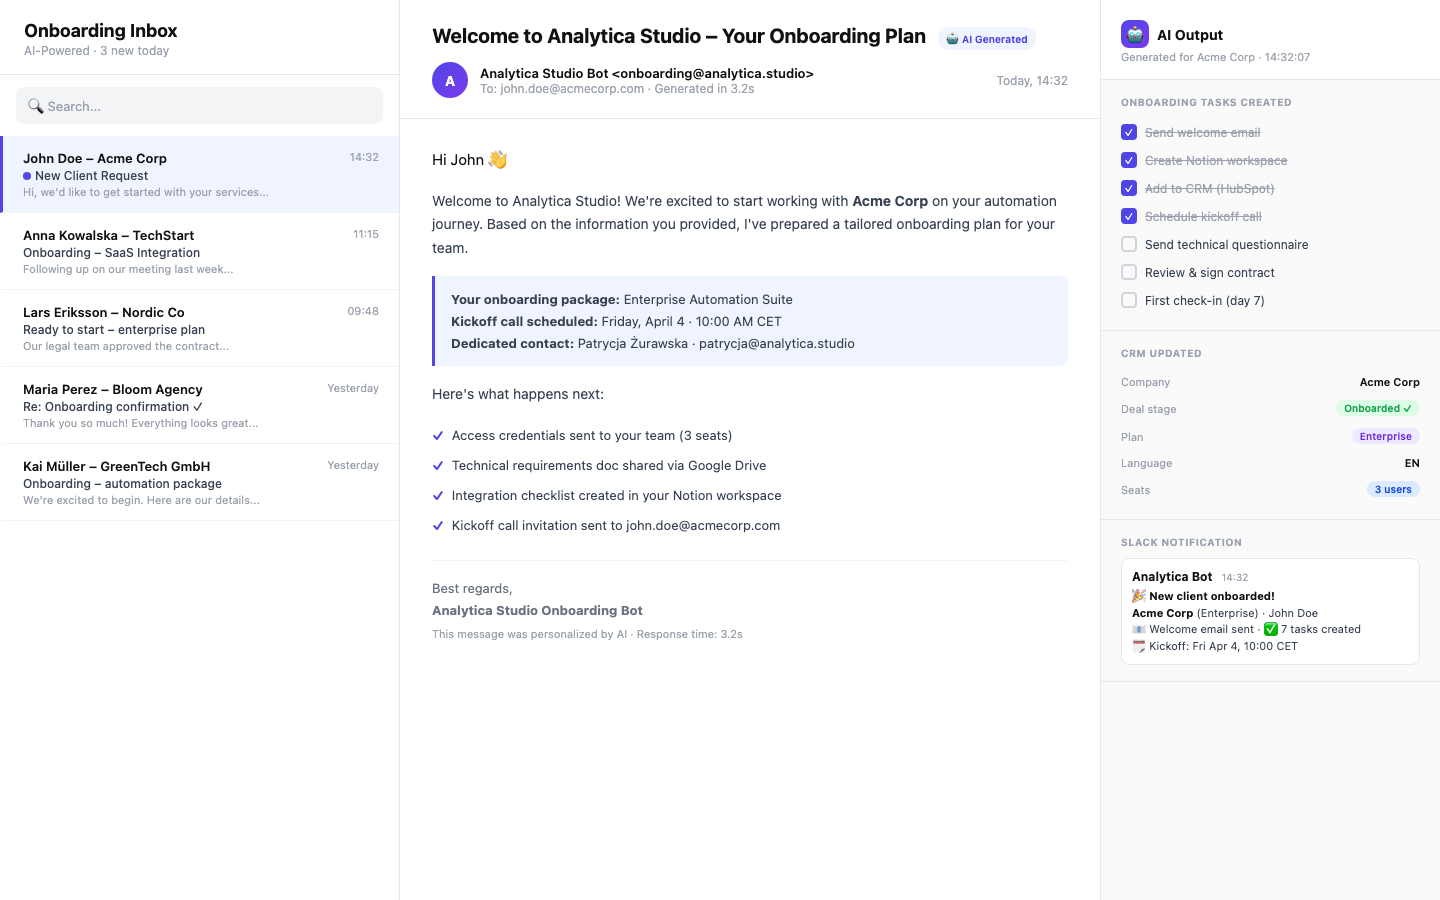Click the waving hand emoji after Hi John
The image size is (1440, 900).
click(x=498, y=160)
